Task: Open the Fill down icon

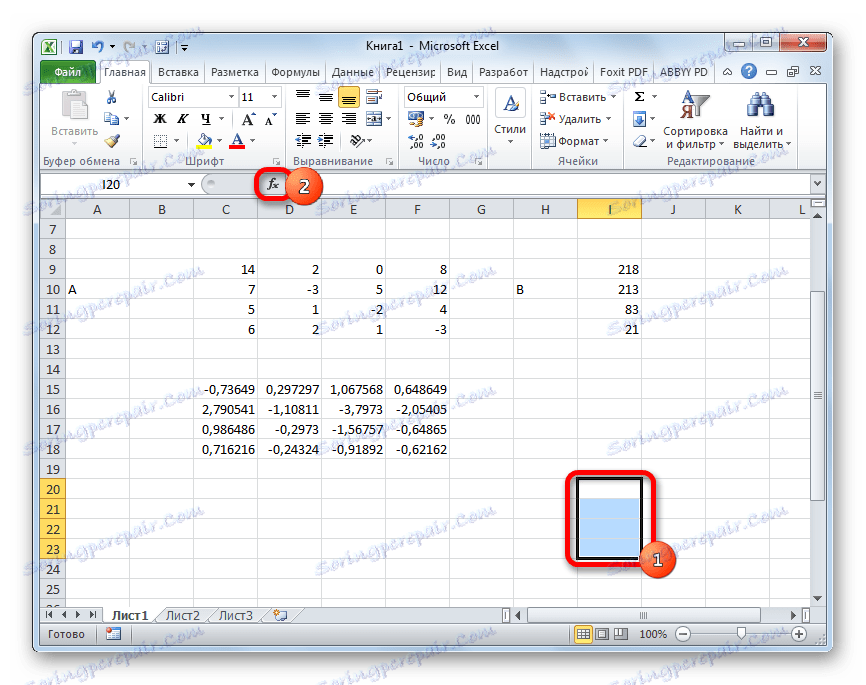Action: click(640, 119)
